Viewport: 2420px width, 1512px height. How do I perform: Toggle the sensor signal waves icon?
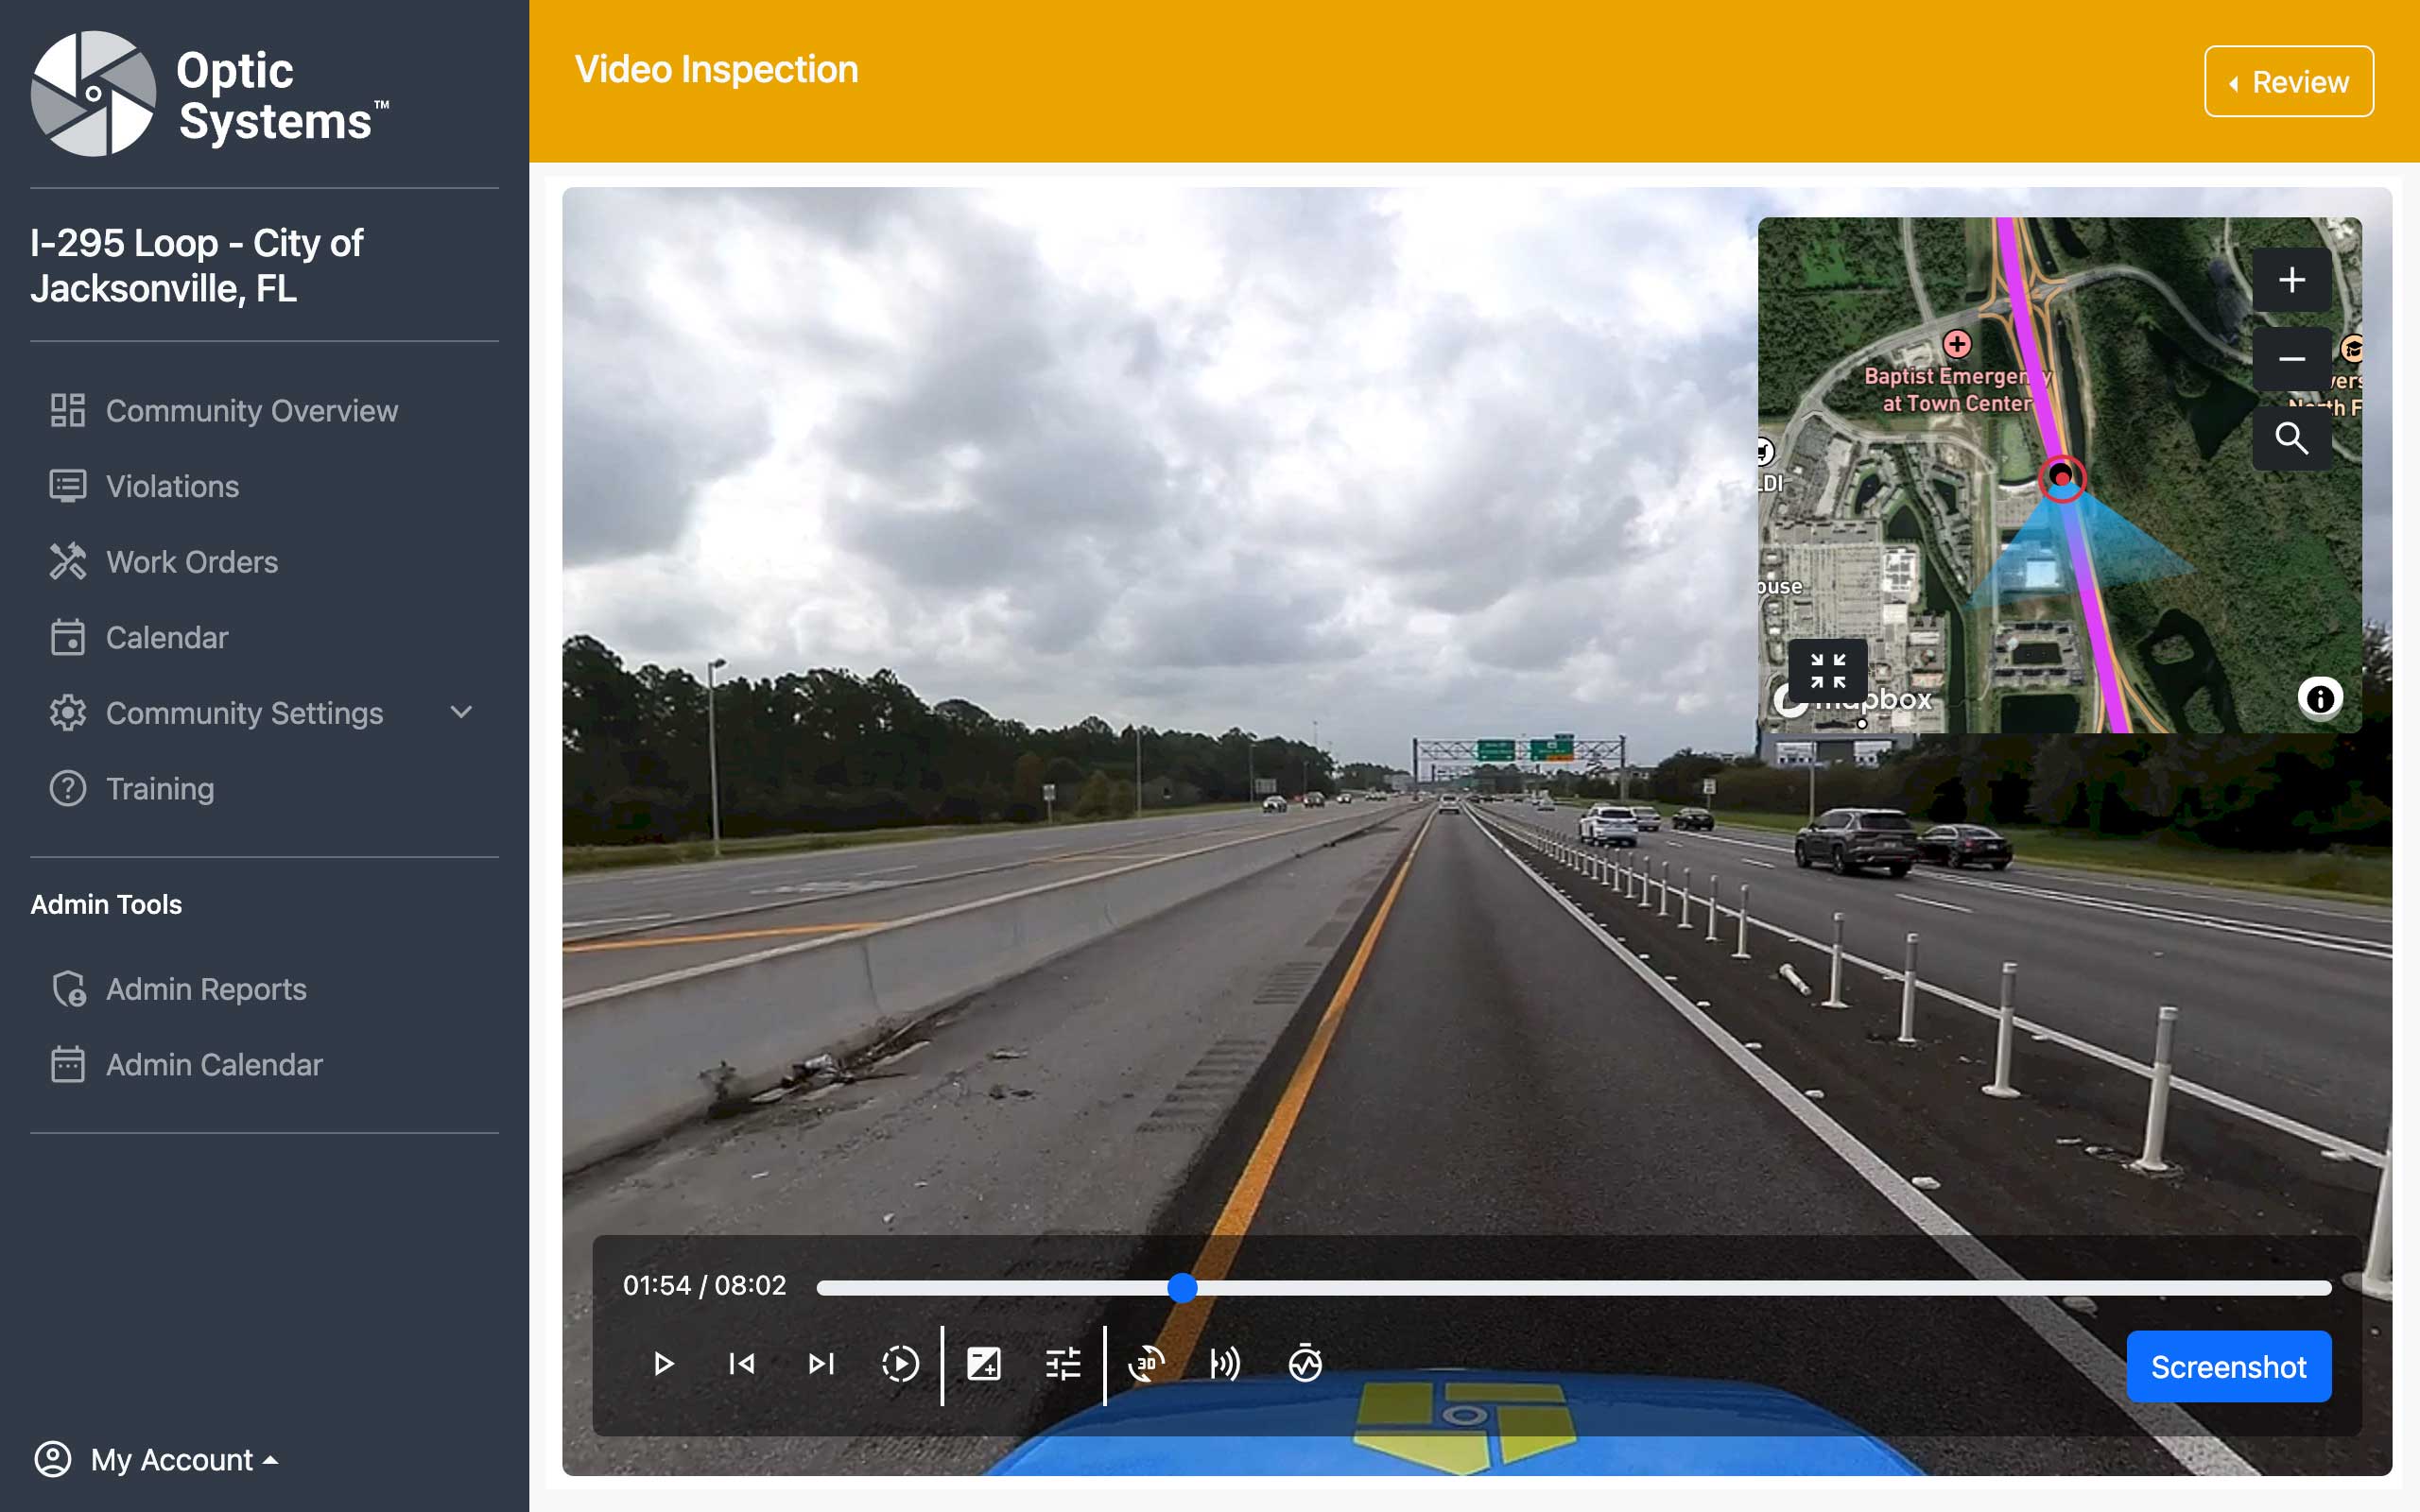(1225, 1364)
